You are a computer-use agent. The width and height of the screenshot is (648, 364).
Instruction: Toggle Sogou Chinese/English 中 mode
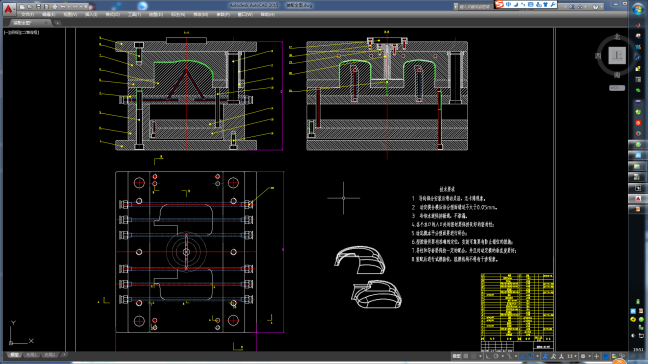[508, 4]
